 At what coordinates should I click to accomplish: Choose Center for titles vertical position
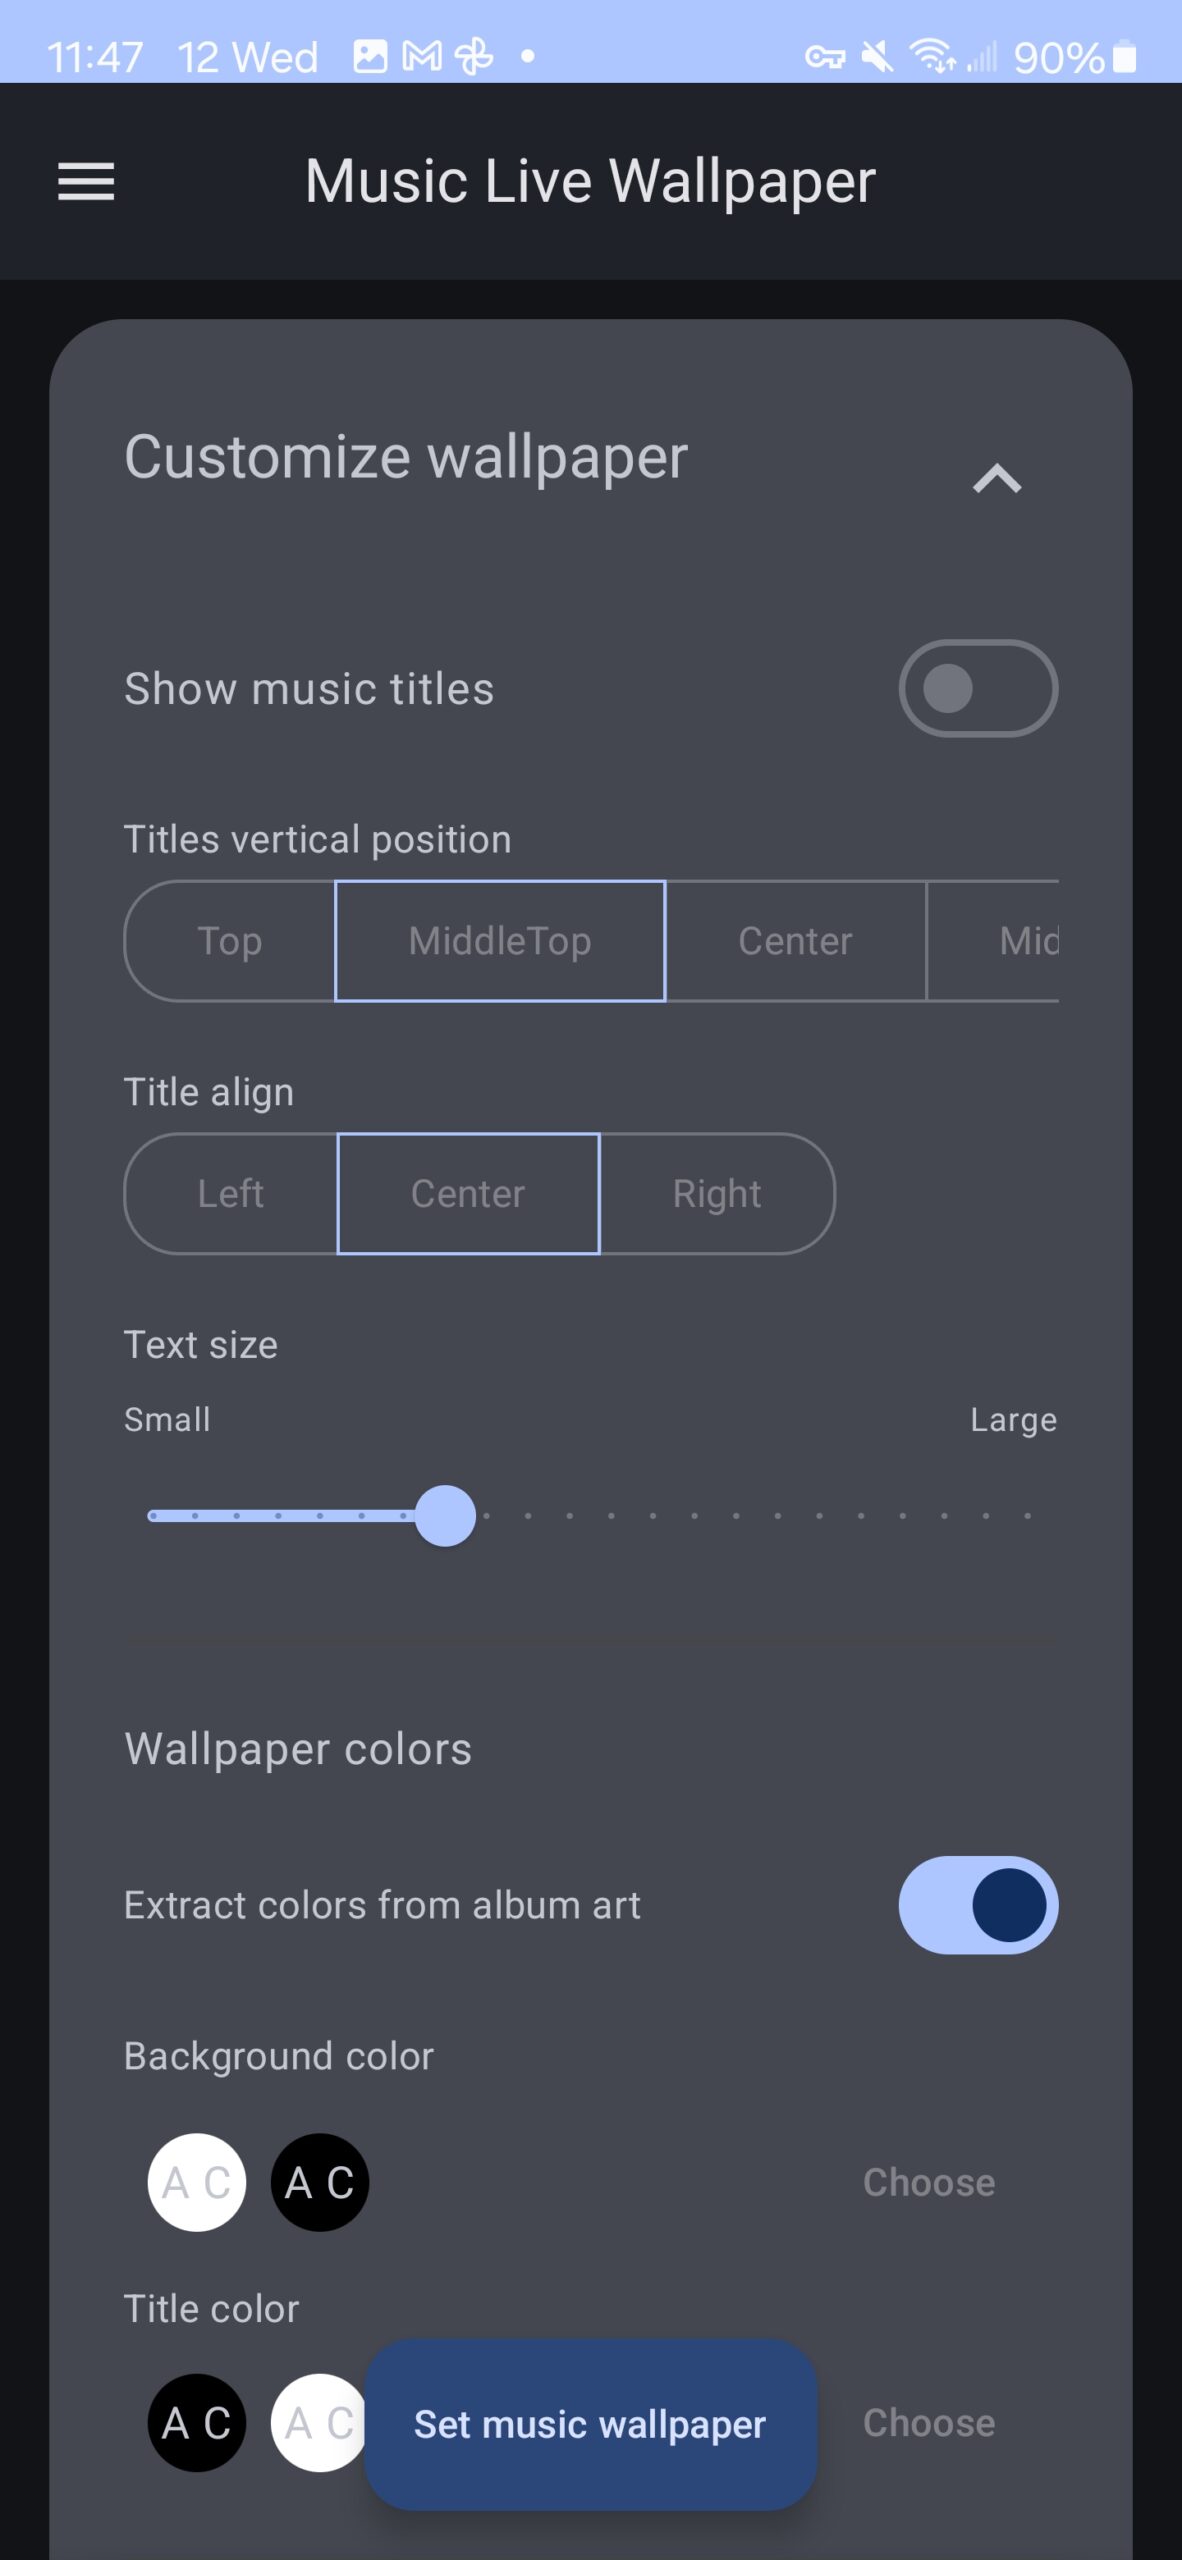click(x=795, y=941)
